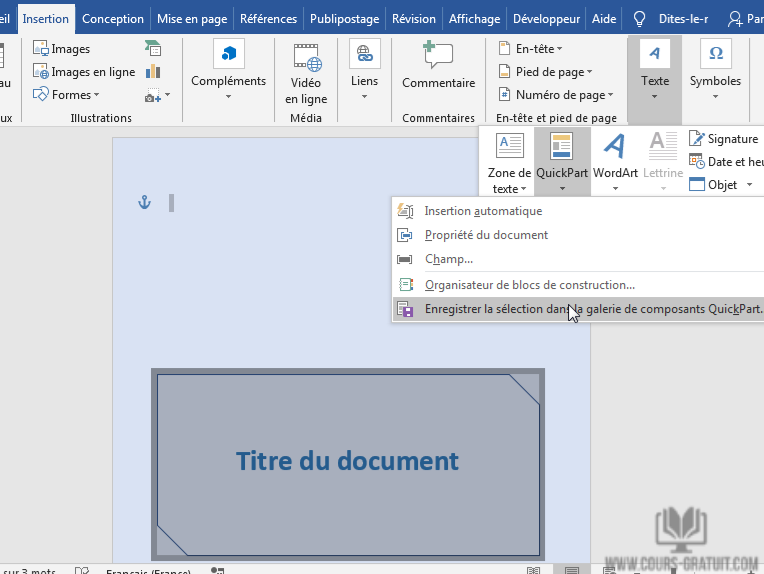Open the Aide tab
The width and height of the screenshot is (764, 574).
pyautogui.click(x=604, y=19)
